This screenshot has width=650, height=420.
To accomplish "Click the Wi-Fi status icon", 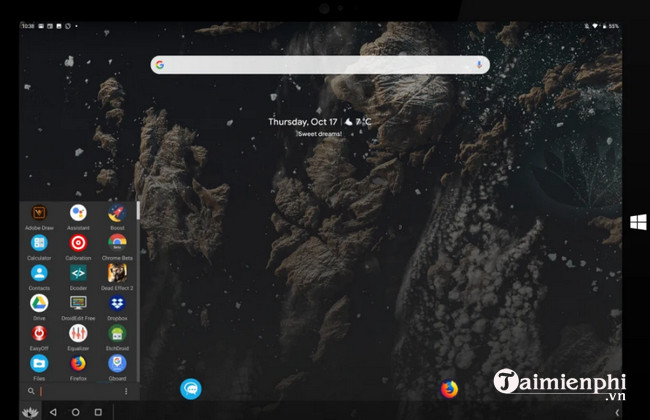I will pos(595,26).
